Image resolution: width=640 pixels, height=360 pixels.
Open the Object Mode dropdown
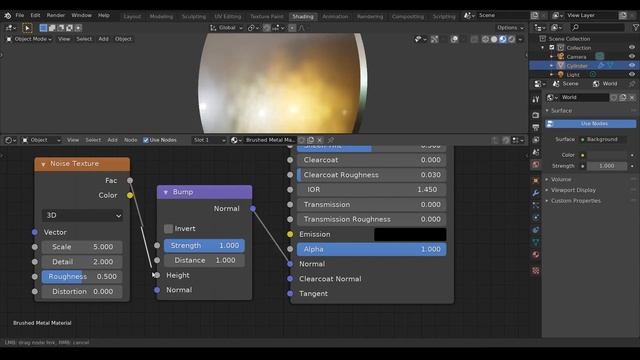click(x=29, y=39)
